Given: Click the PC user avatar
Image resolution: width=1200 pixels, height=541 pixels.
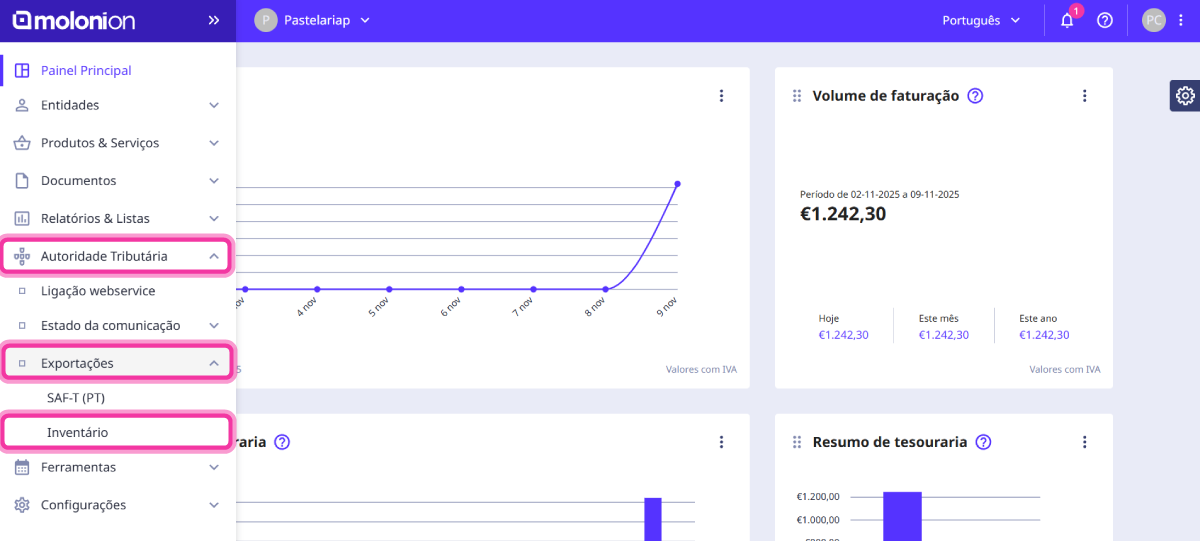Looking at the screenshot, I should coord(1154,21).
